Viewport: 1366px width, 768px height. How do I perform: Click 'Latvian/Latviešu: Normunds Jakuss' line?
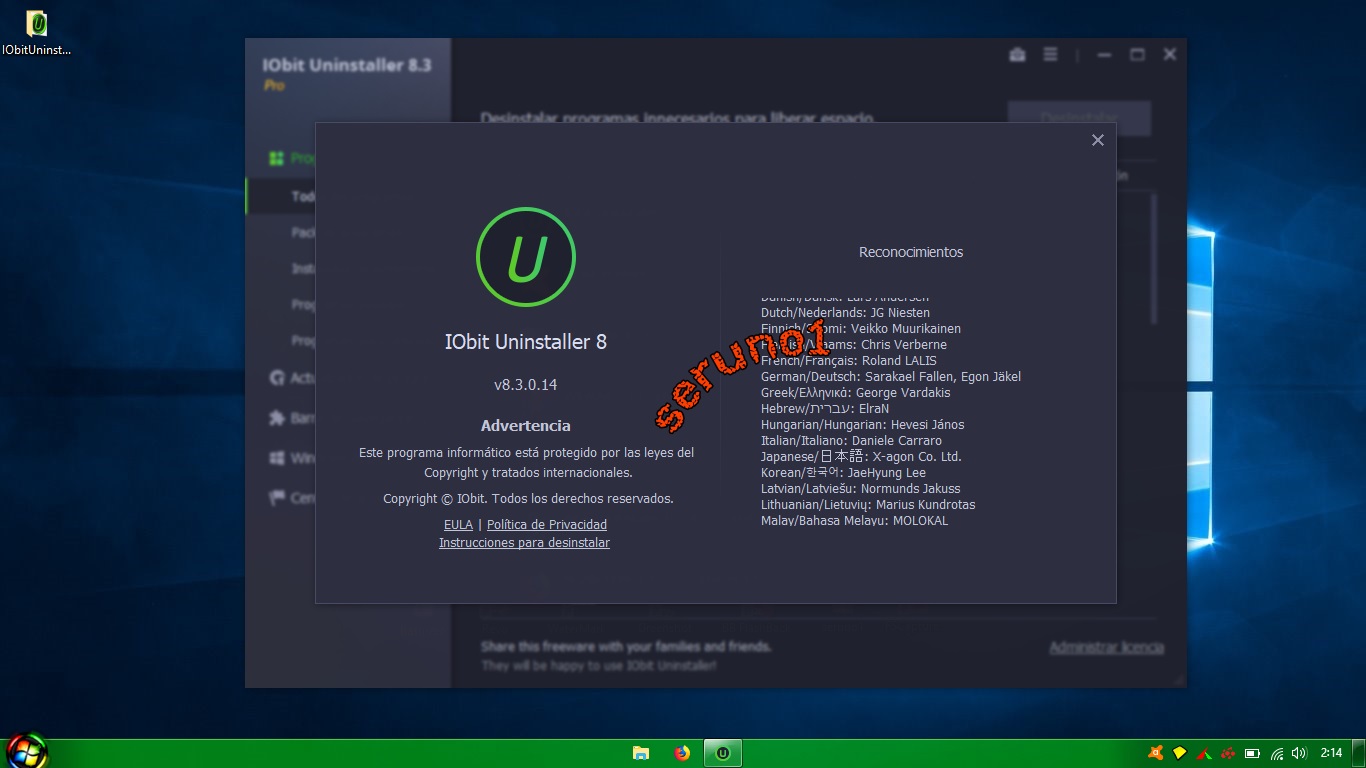coord(860,489)
